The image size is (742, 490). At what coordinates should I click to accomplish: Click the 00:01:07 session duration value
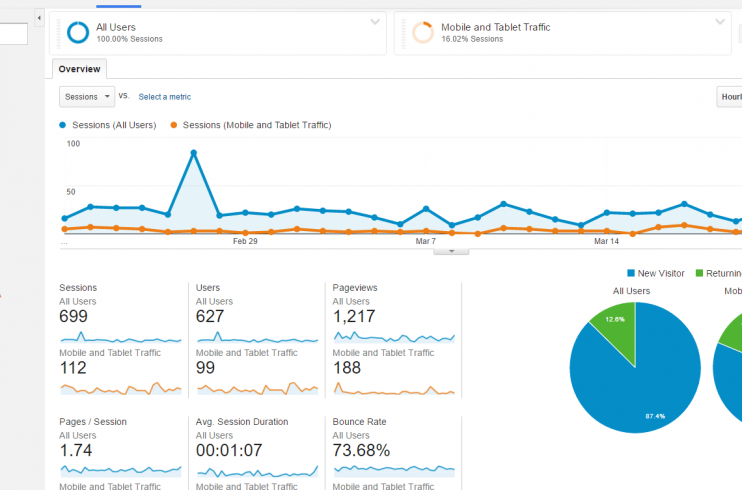click(229, 450)
